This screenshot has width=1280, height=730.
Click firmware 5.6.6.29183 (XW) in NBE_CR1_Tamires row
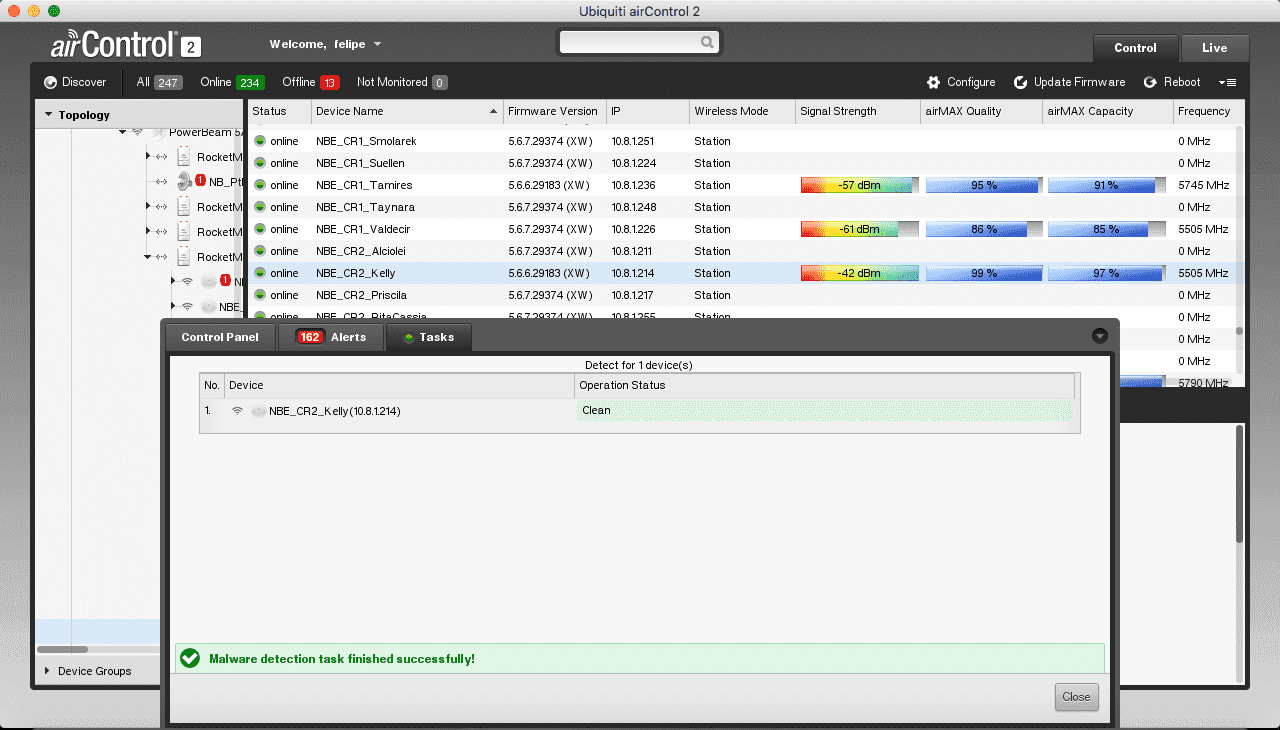(549, 185)
